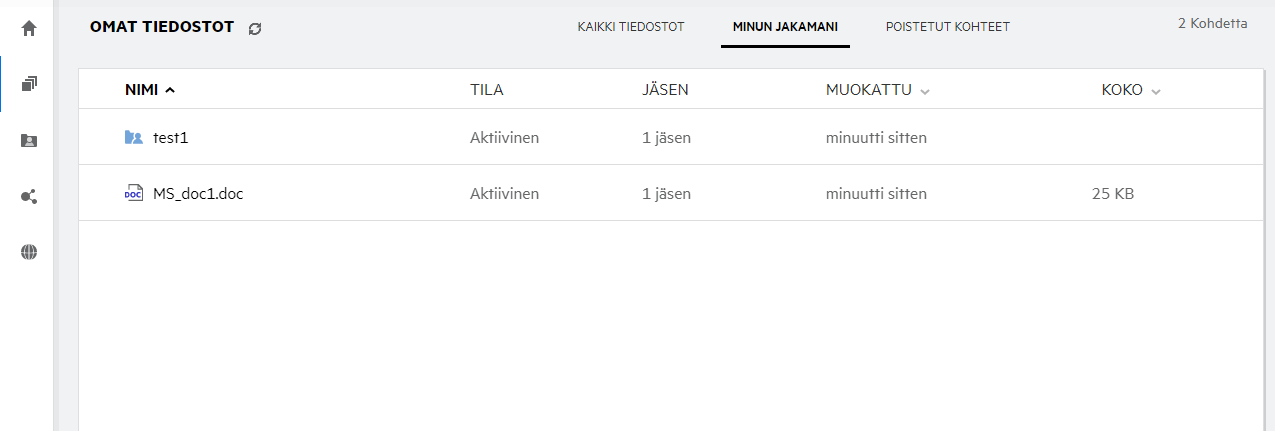The image size is (1275, 431).
Task: Open the Poistetut Kohteet tab
Action: click(x=947, y=27)
